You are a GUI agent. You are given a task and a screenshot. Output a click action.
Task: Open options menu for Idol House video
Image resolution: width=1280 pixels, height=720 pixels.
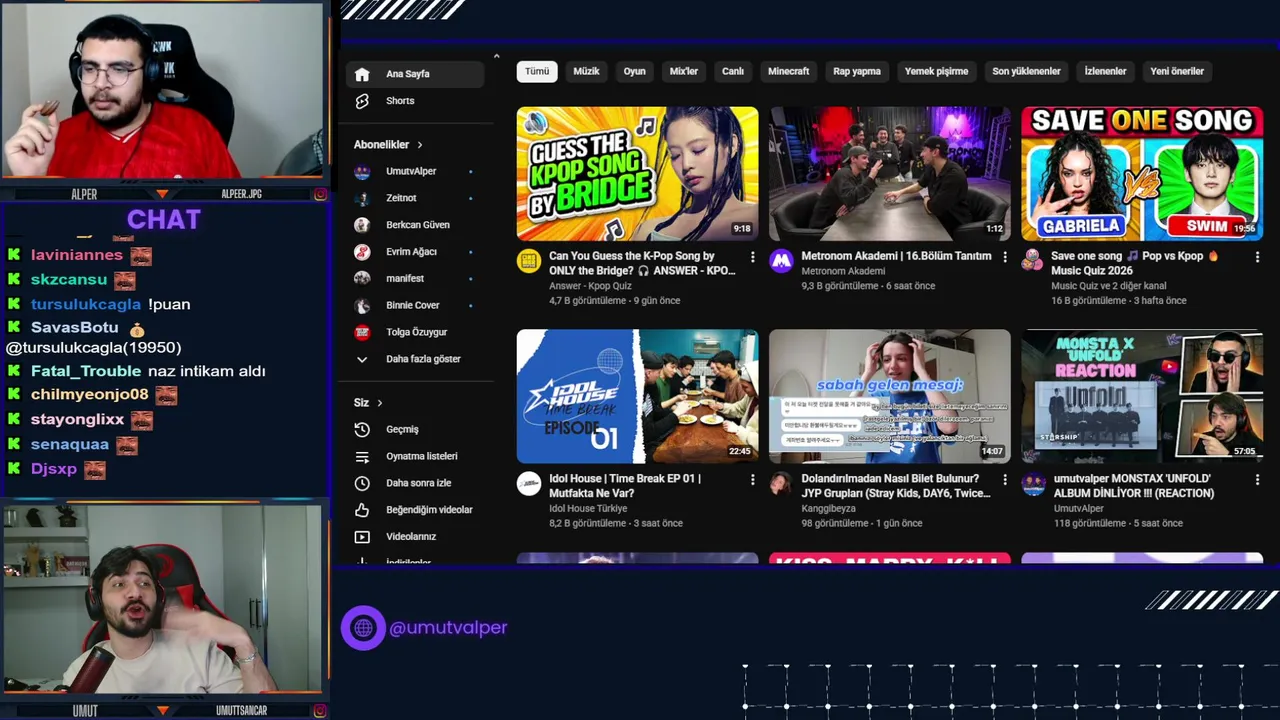click(x=752, y=480)
